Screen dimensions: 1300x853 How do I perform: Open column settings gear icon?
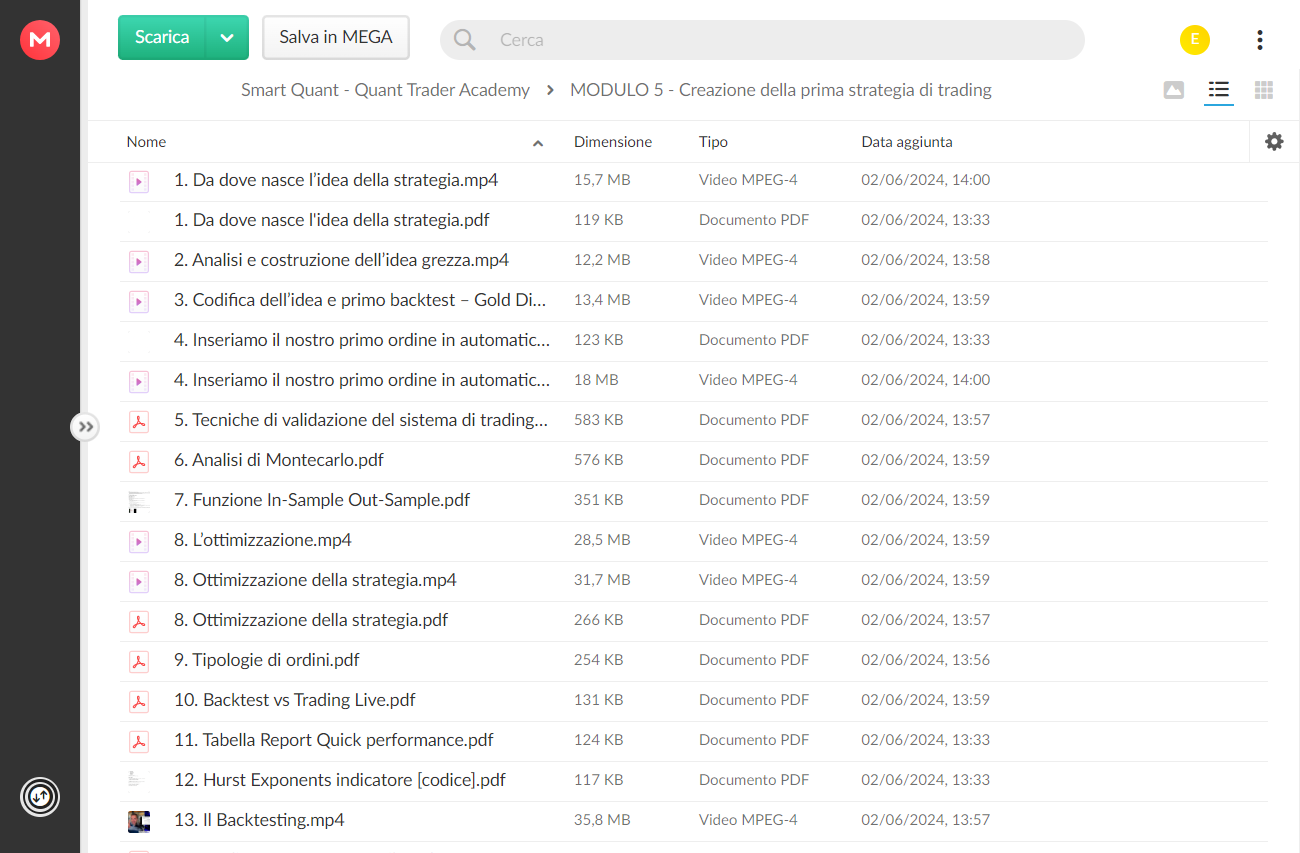[x=1274, y=142]
